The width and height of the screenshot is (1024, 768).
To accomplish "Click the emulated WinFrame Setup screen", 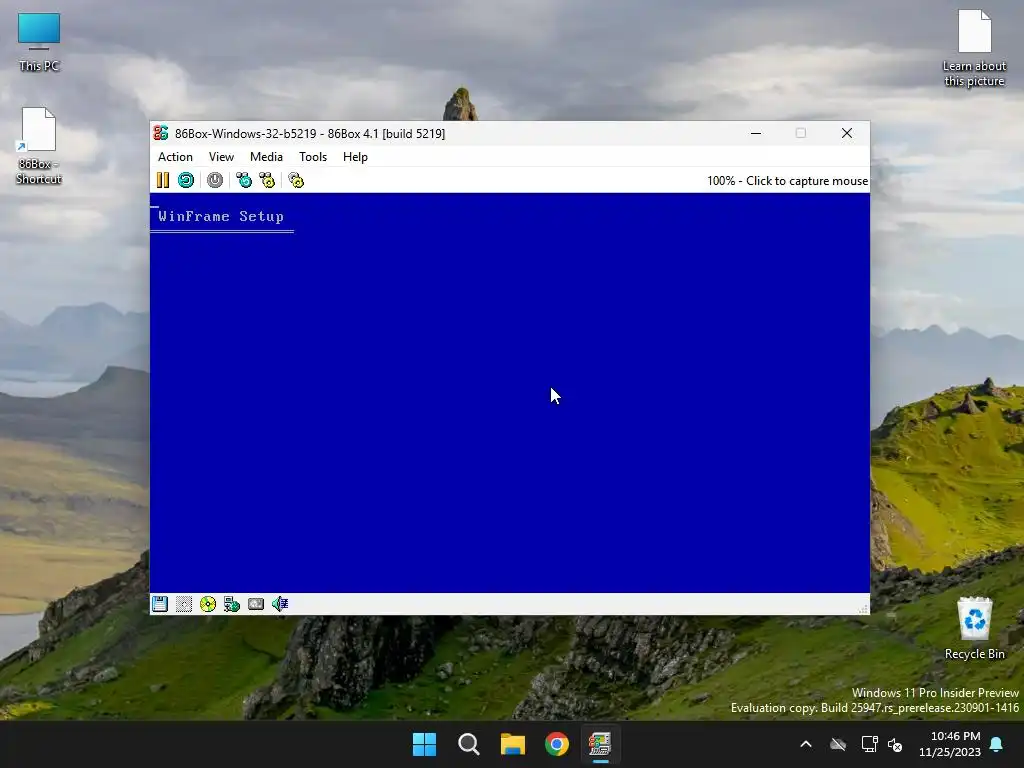I will pos(509,392).
